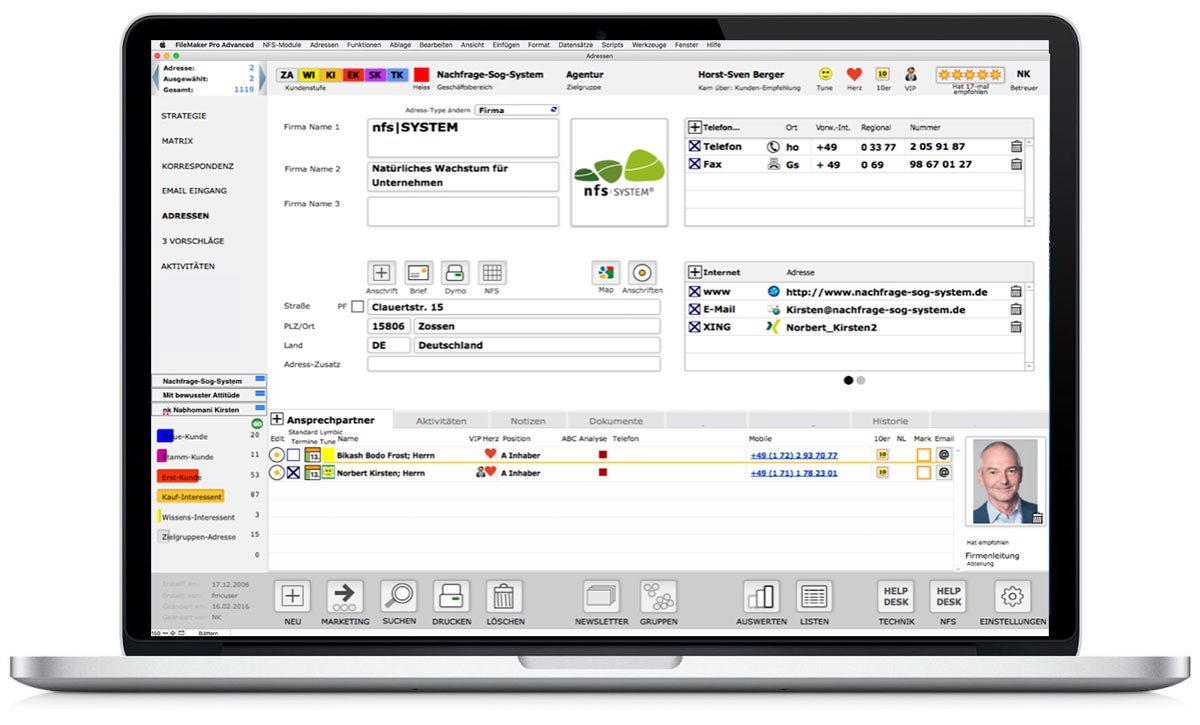The image size is (1200, 725).
Task: Open the Marketing arrow icon
Action: [x=345, y=597]
